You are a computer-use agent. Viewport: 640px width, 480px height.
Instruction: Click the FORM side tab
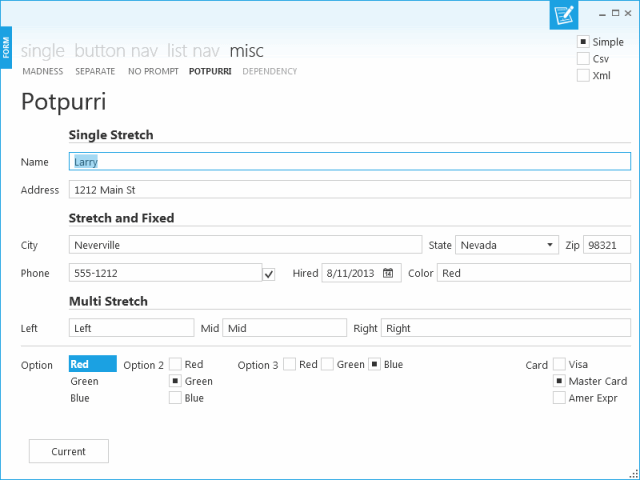click(x=6, y=47)
